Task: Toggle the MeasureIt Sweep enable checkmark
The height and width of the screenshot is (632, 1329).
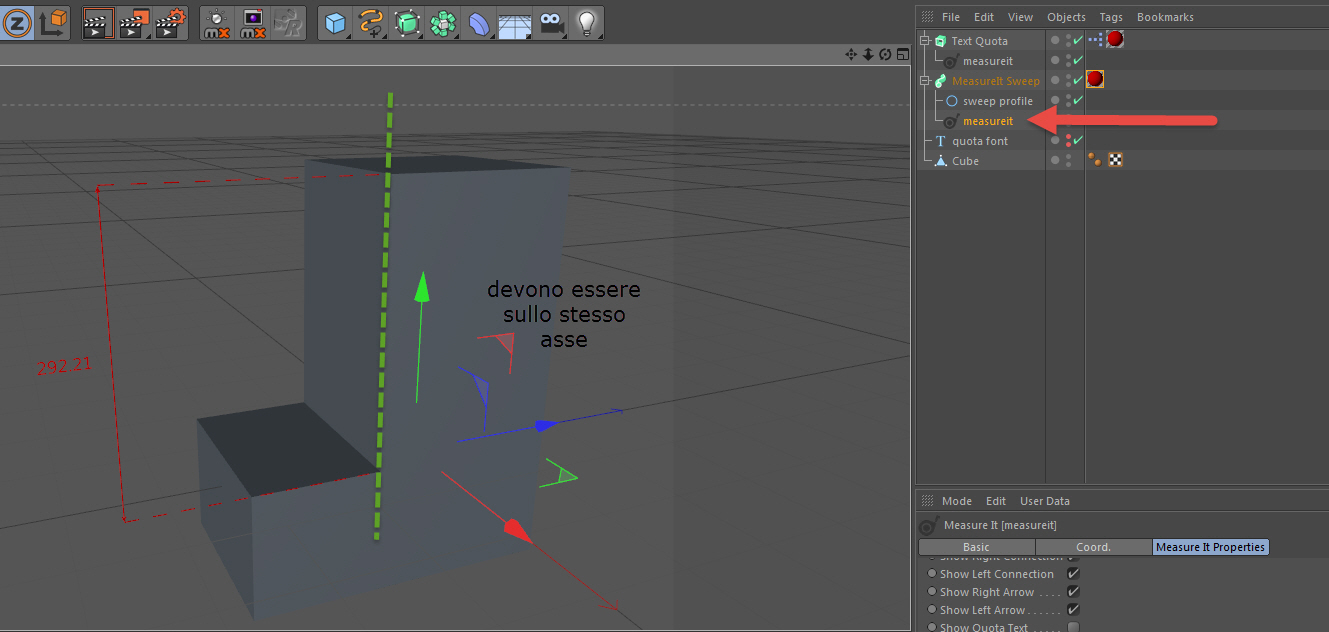Action: point(1078,81)
